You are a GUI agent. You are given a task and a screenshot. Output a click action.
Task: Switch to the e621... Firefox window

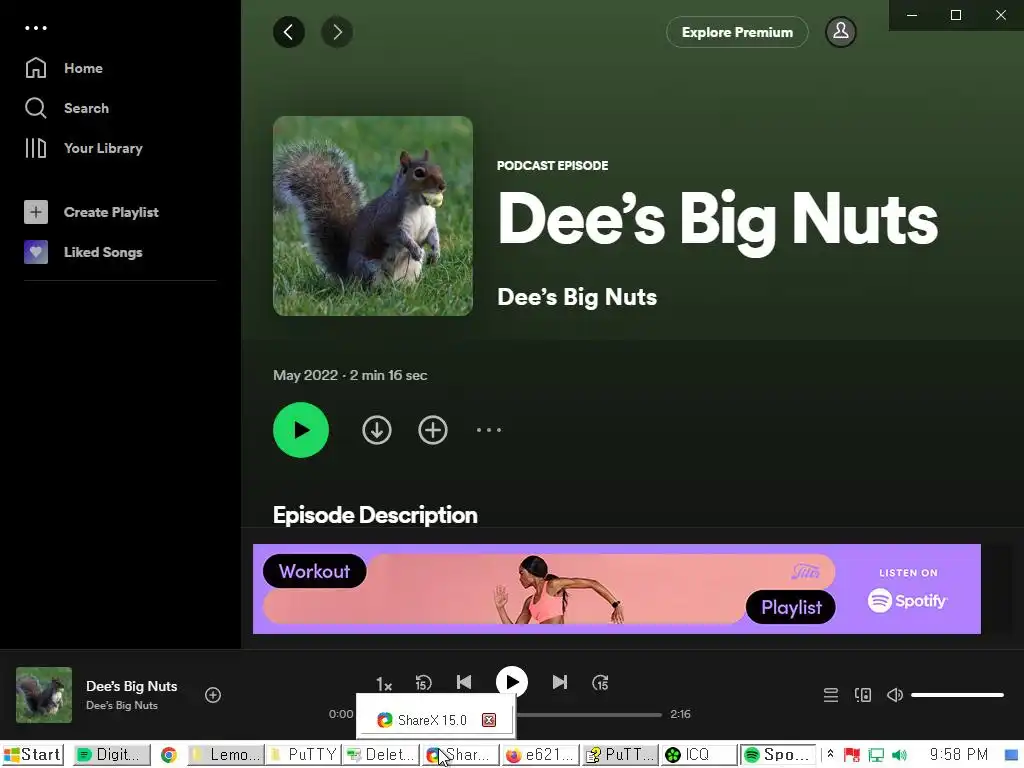[540, 755]
